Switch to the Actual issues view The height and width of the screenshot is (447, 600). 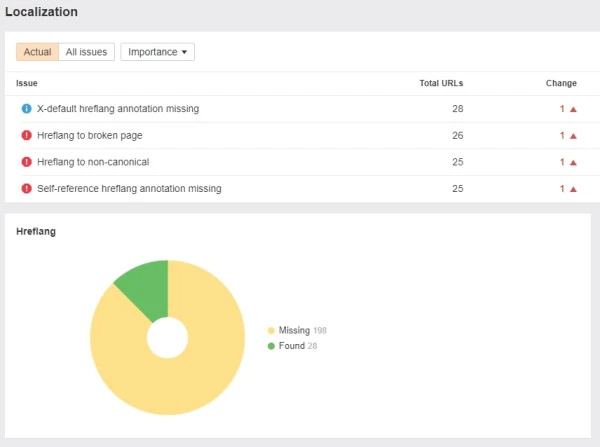(x=37, y=52)
